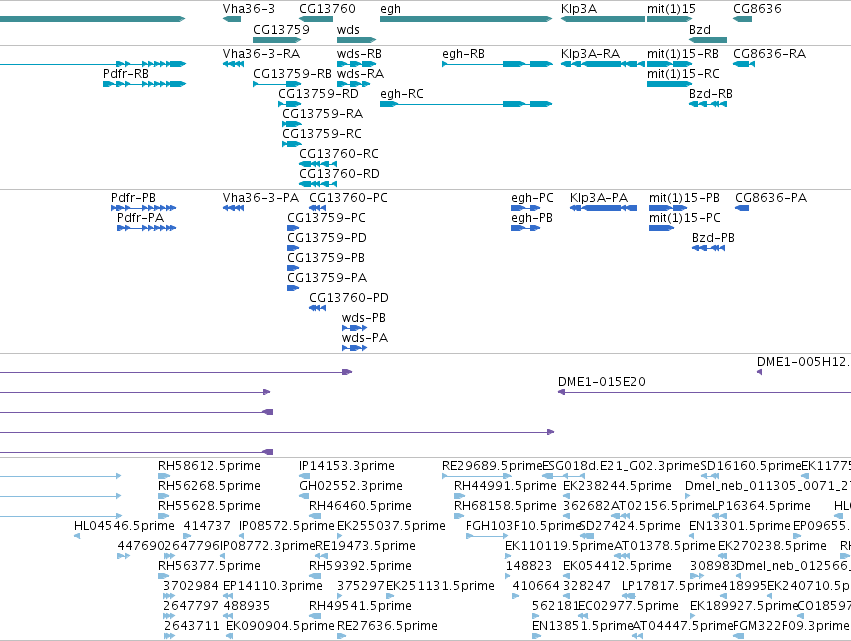Select the RH58612.5prime EST label
Viewport: 851px width, 641px height.
click(209, 466)
